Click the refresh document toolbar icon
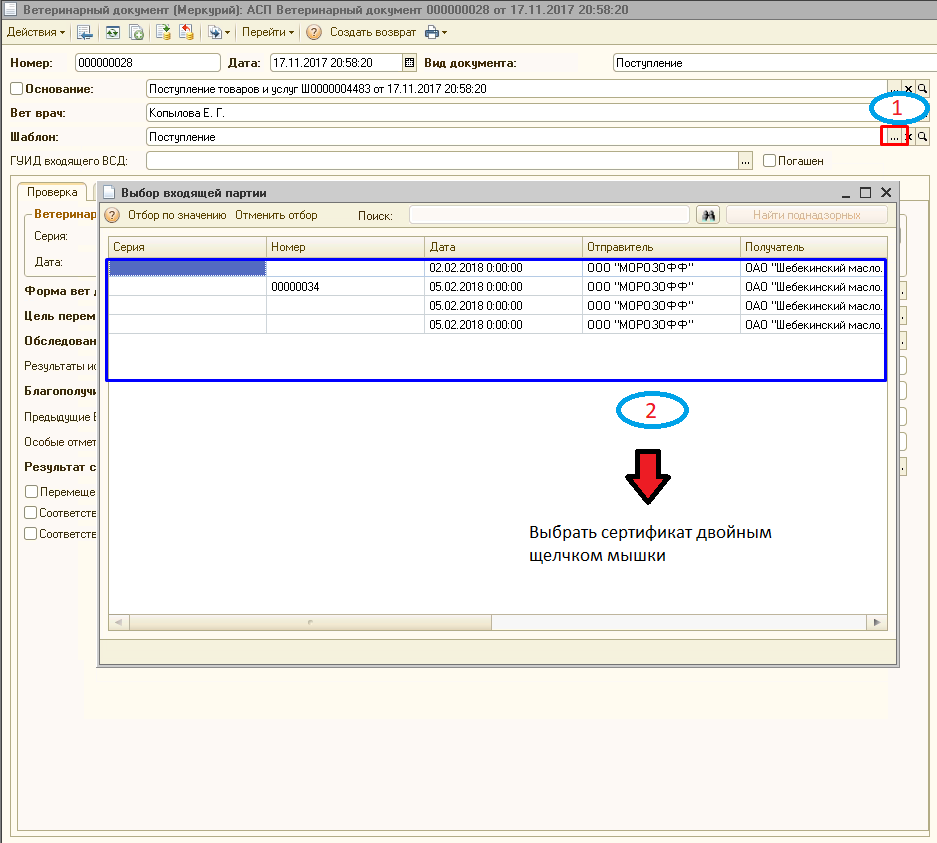 (112, 32)
